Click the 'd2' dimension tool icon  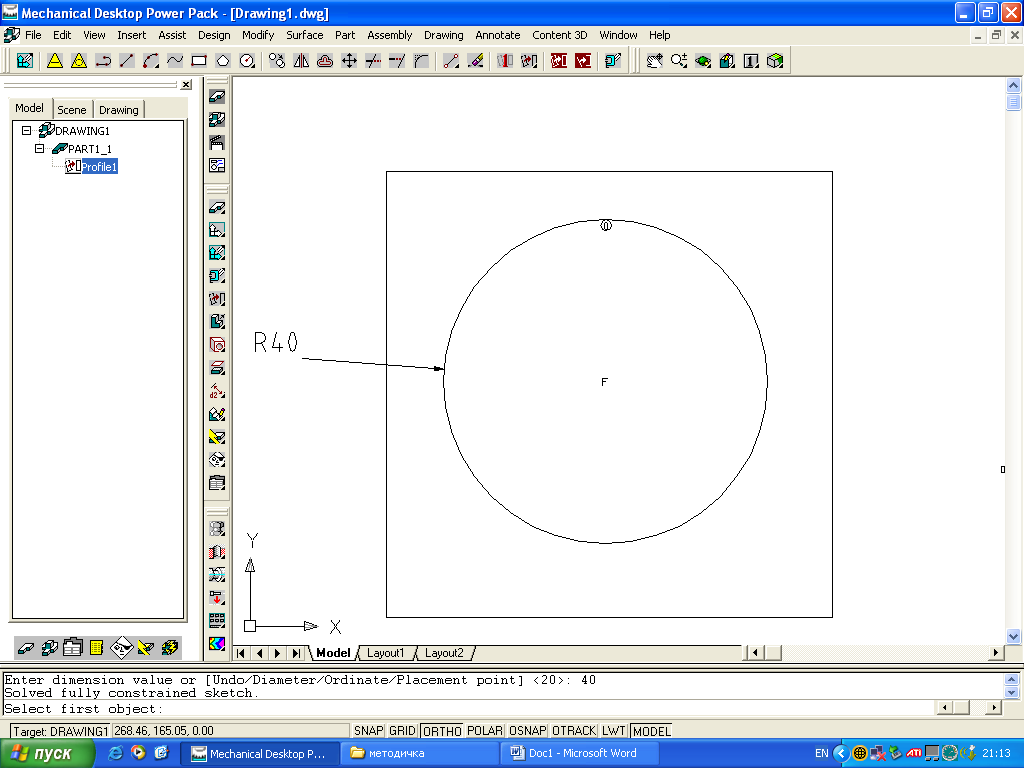coord(217,391)
